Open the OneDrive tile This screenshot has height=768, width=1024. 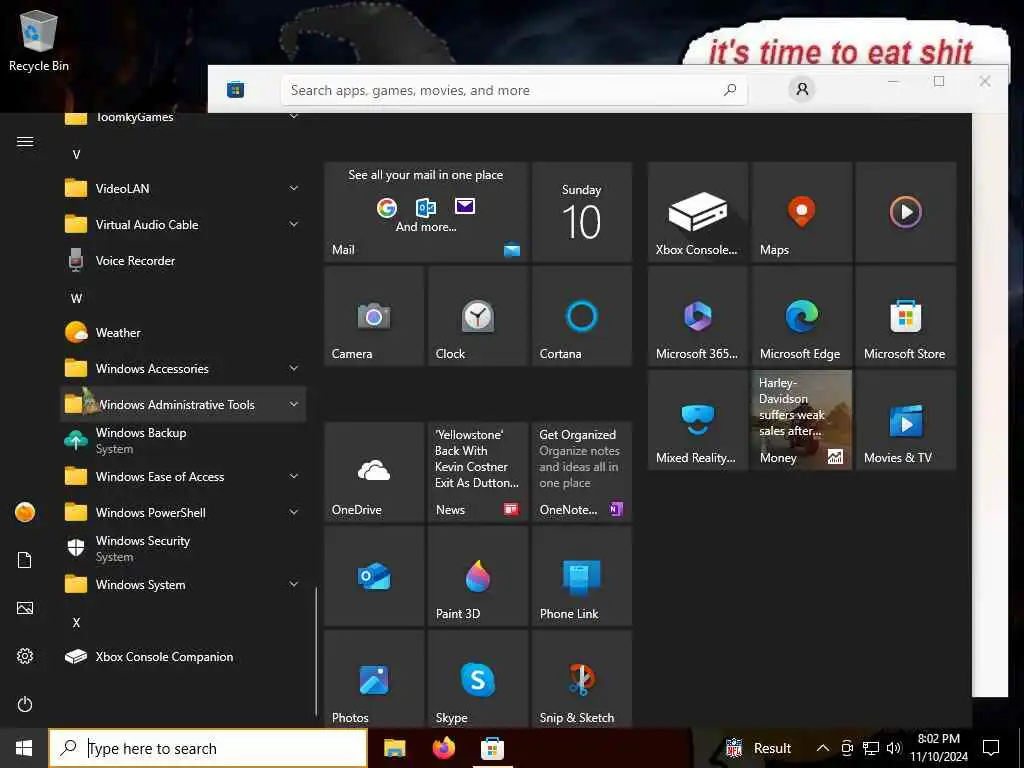tap(374, 472)
